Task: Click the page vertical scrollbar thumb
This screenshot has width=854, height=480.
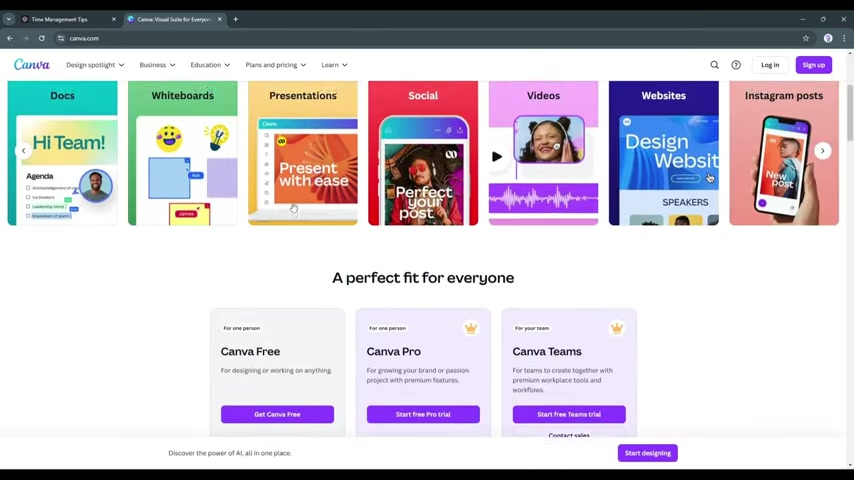Action: pyautogui.click(x=850, y=112)
